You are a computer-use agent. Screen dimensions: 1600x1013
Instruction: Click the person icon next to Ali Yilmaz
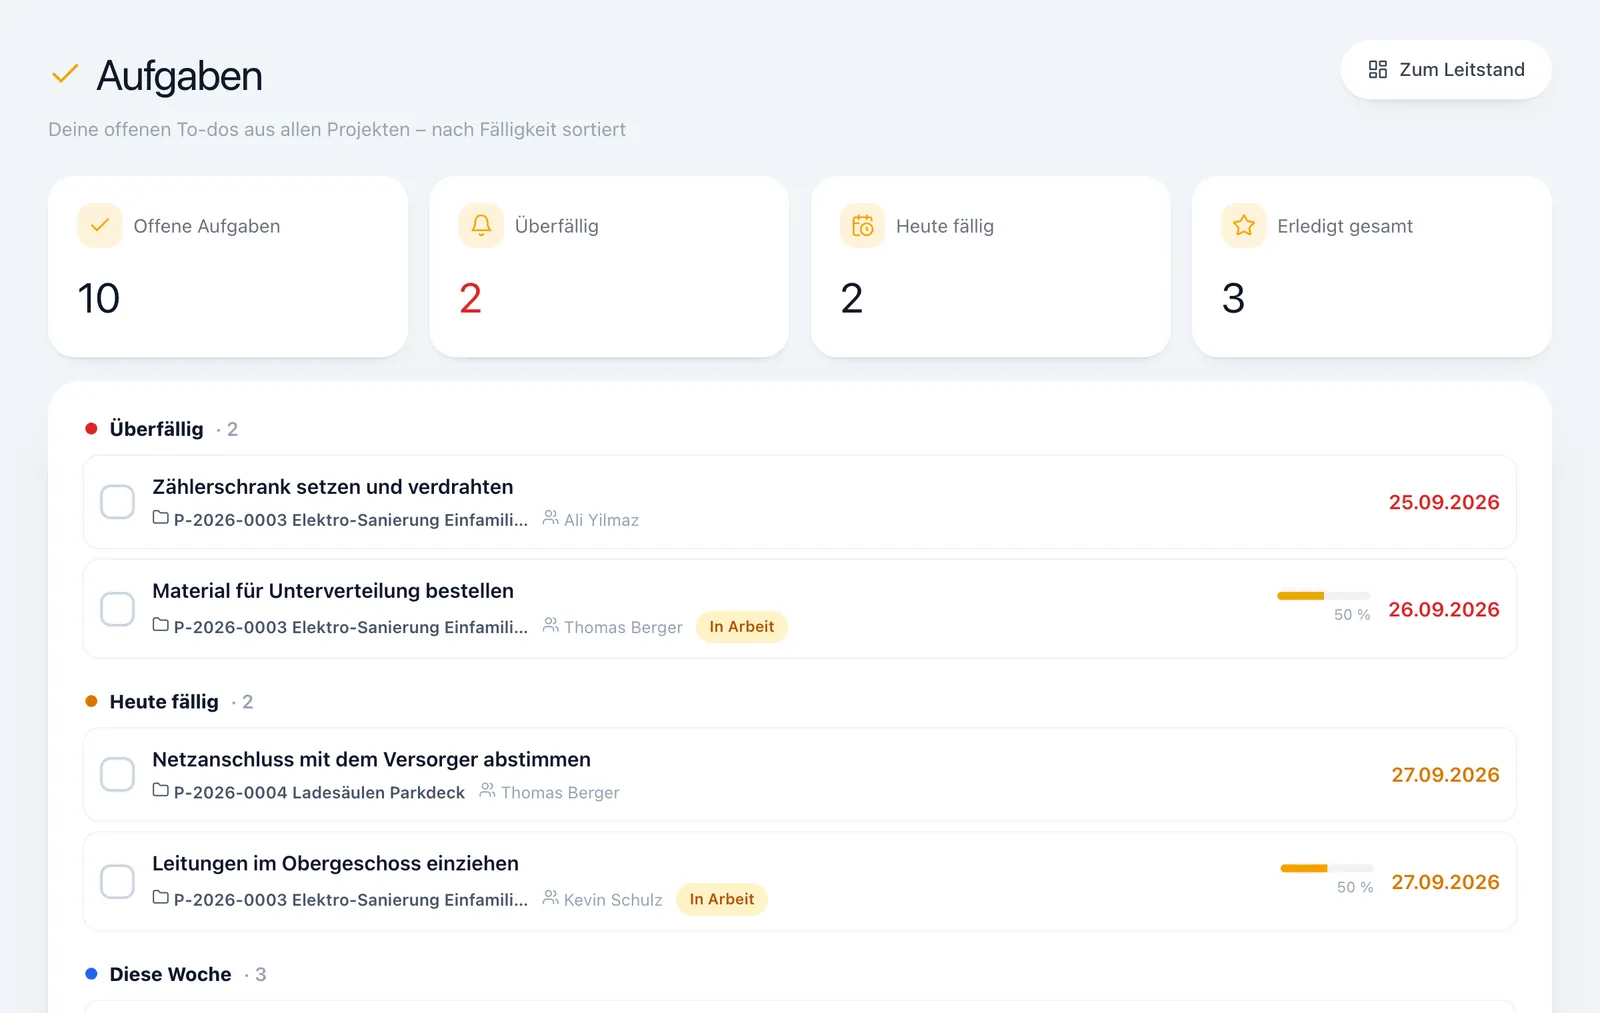551,518
